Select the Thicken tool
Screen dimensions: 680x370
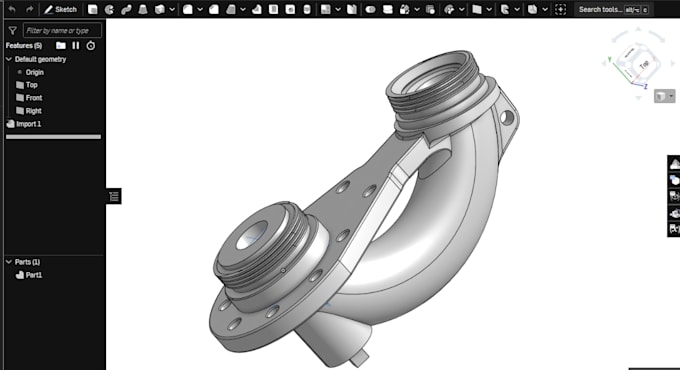tap(160, 9)
